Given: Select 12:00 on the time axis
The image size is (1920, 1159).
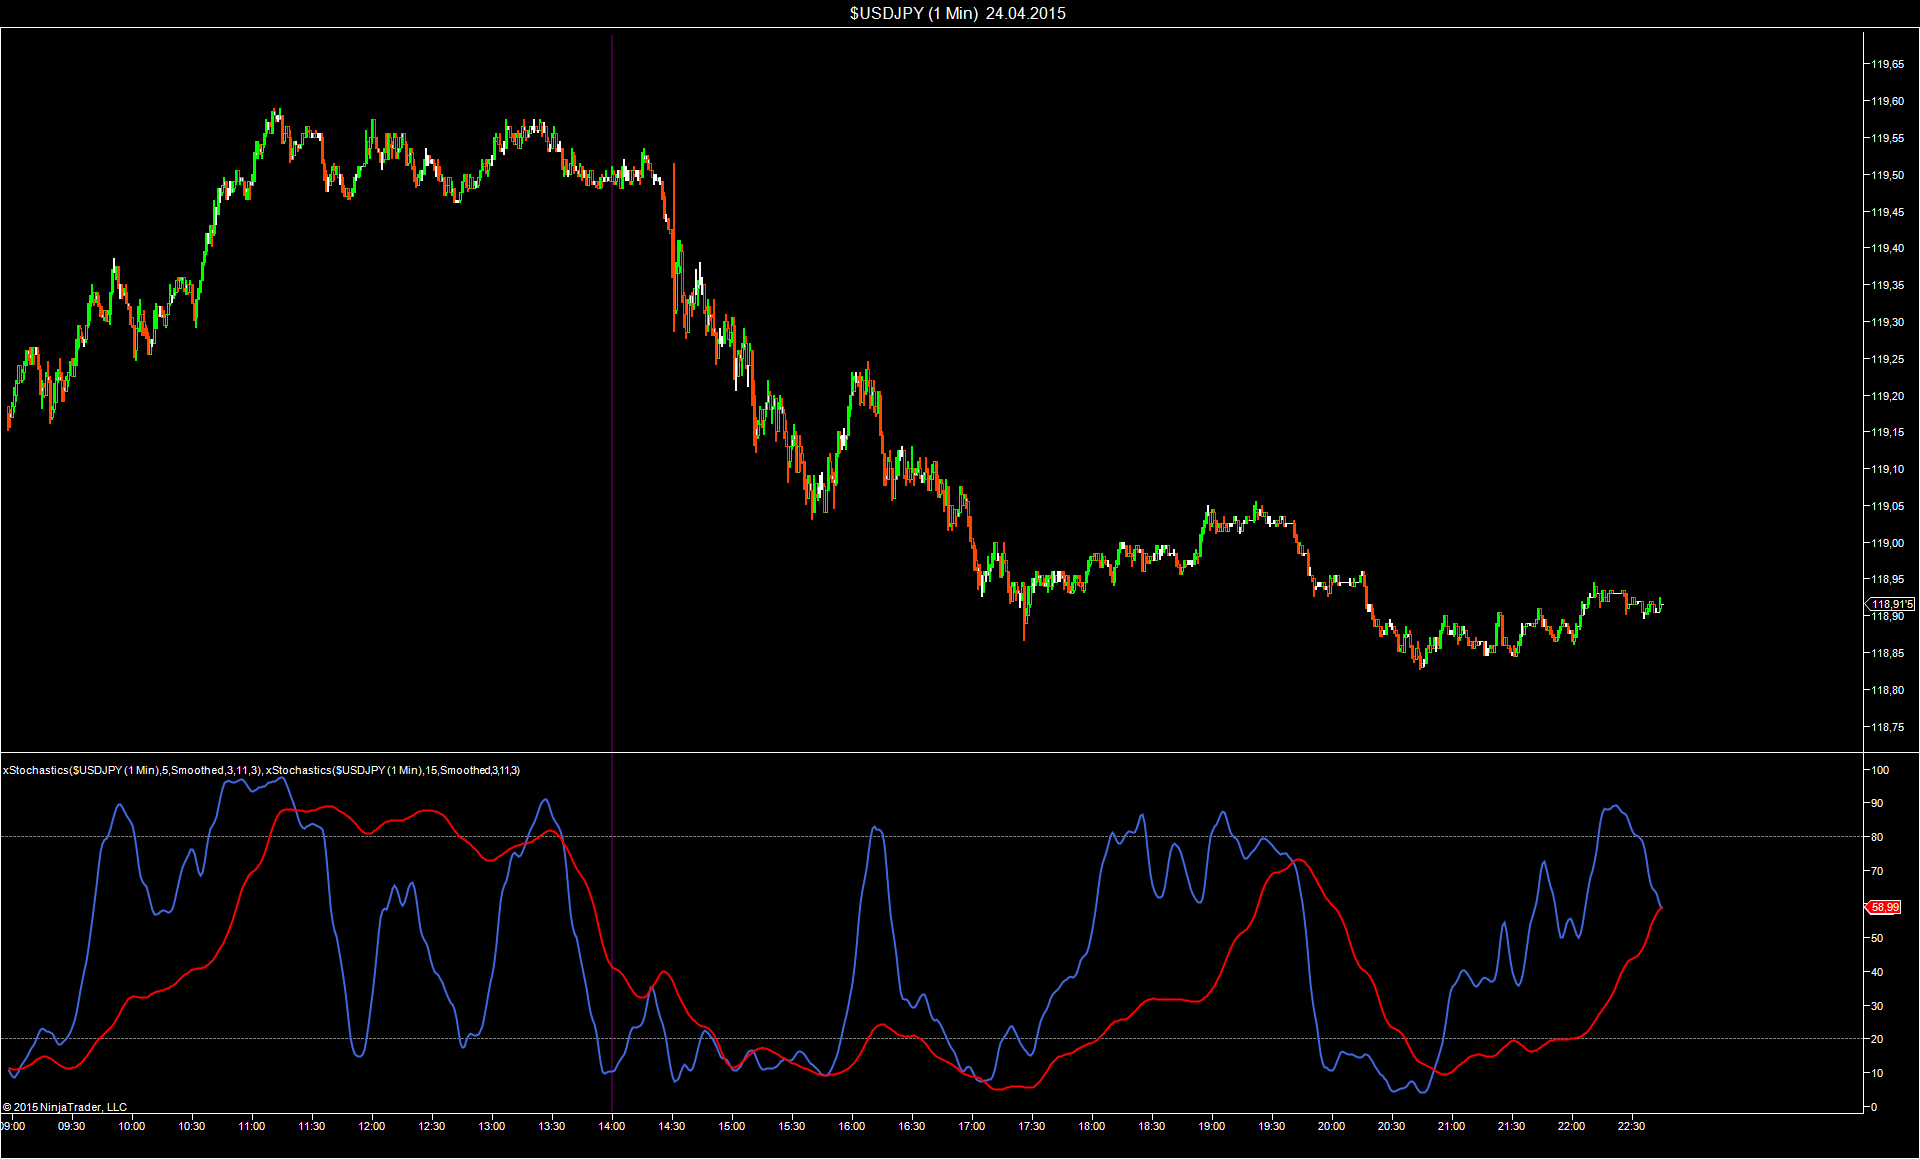Looking at the screenshot, I should click(372, 1126).
